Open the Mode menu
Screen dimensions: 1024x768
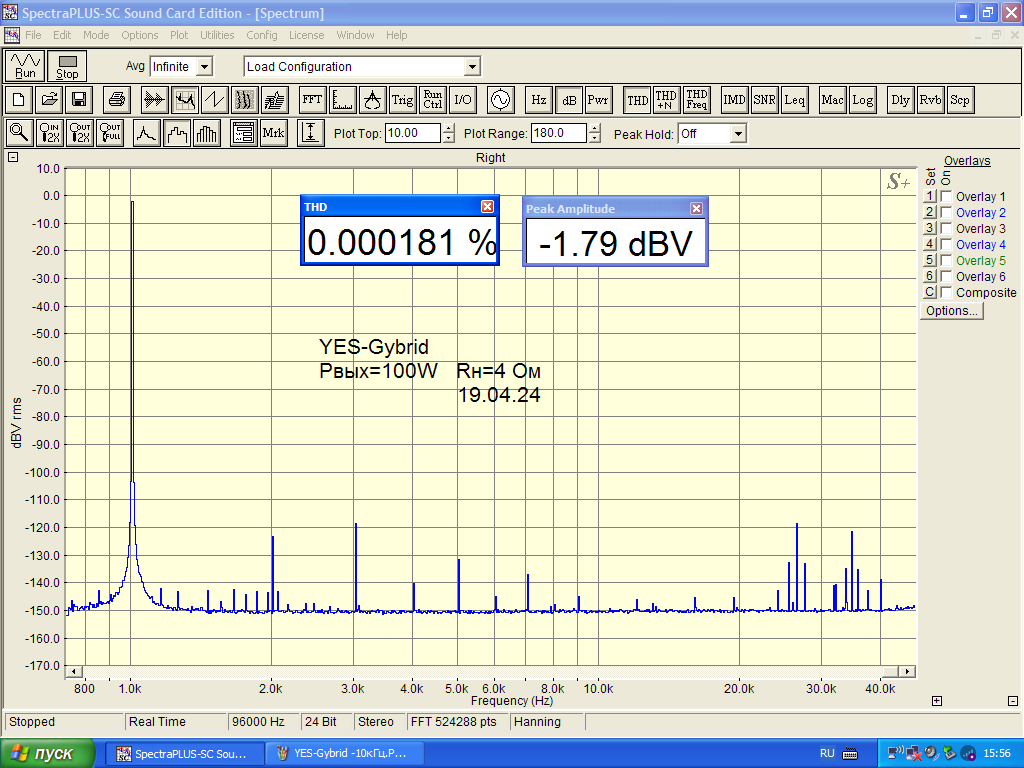pos(96,35)
